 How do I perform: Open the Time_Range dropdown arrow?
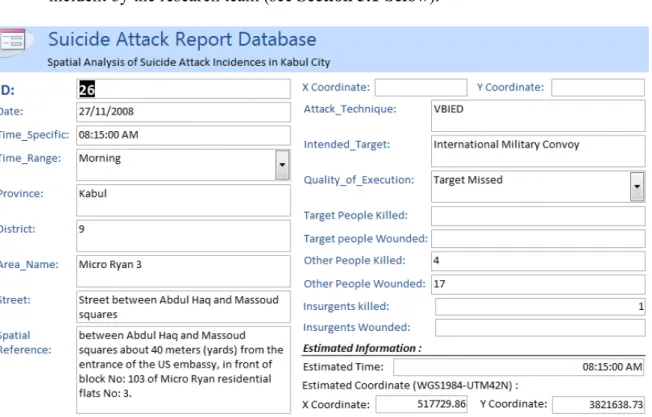(x=282, y=165)
